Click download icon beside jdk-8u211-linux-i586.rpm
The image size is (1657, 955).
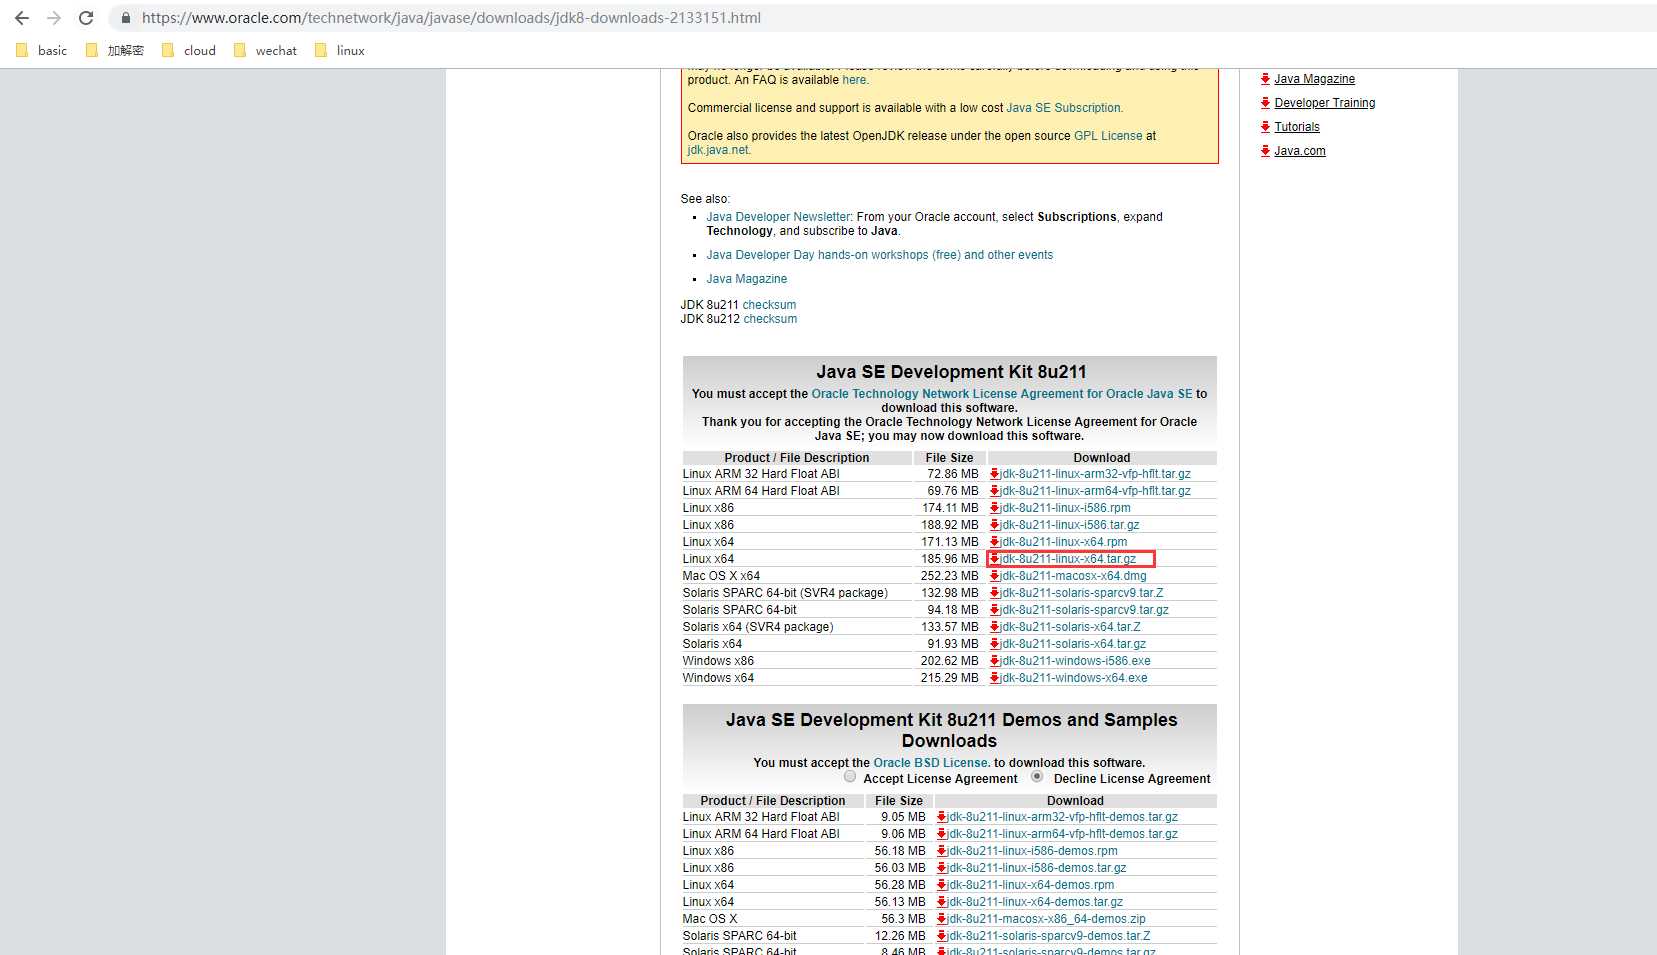tap(995, 508)
